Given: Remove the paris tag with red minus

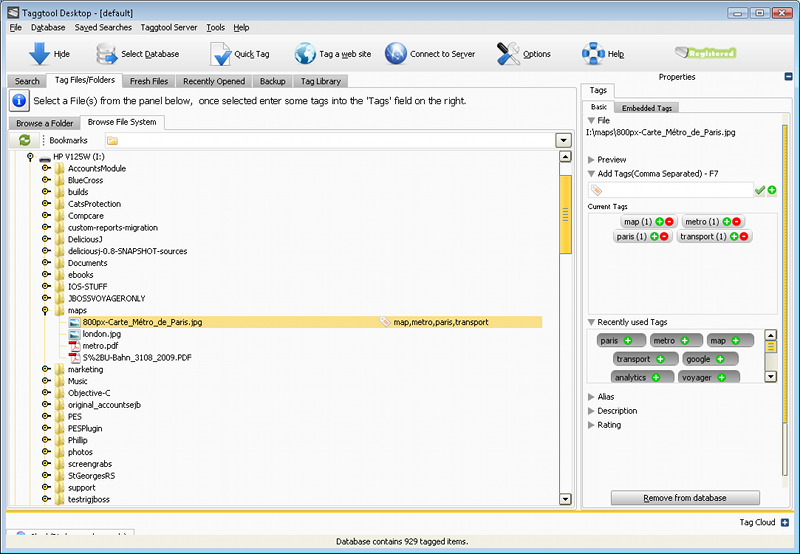Looking at the screenshot, I should click(x=664, y=236).
